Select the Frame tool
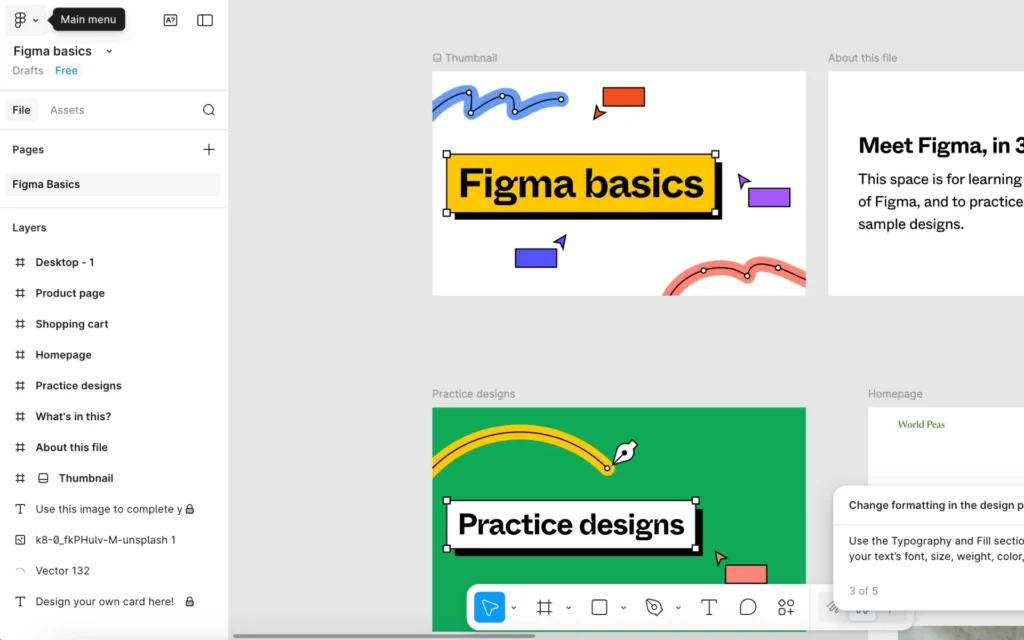Screen dimensions: 1024x640 click(544, 607)
